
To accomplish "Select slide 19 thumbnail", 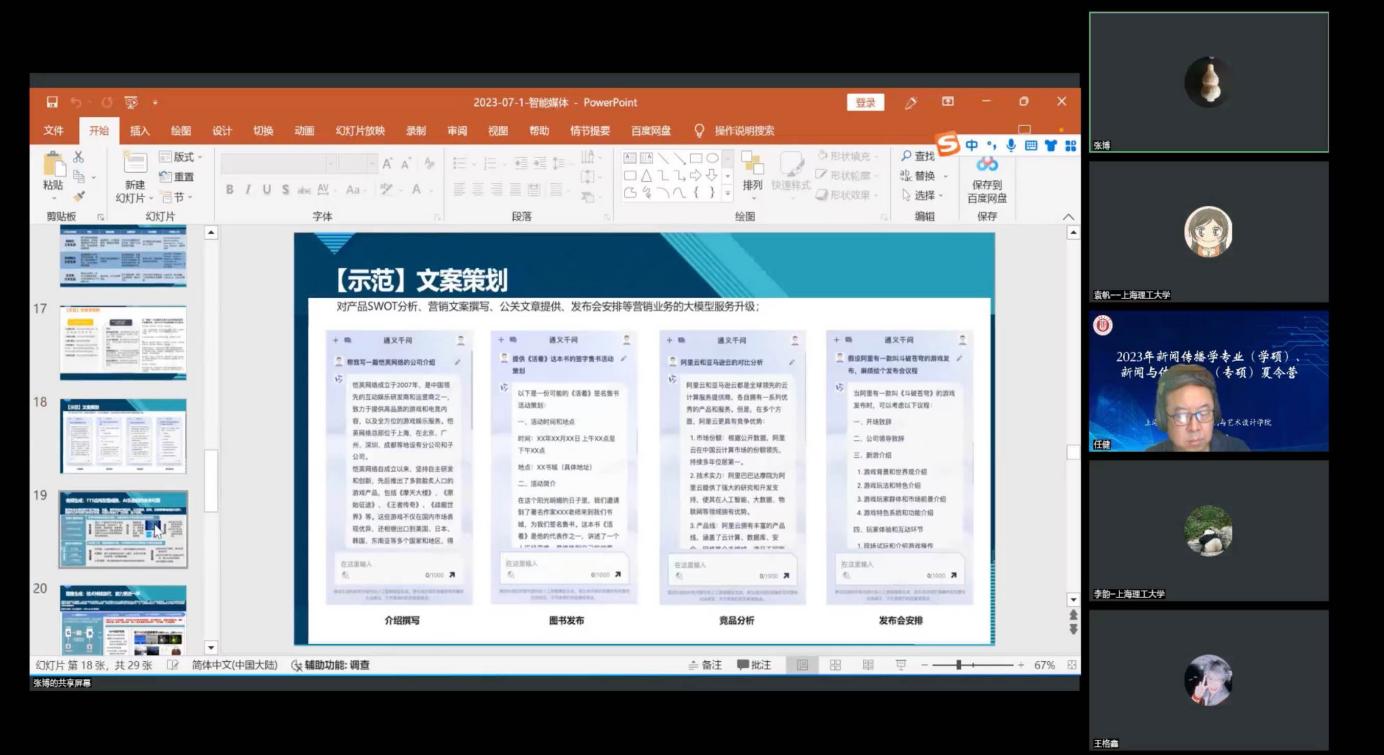I will 123,529.
